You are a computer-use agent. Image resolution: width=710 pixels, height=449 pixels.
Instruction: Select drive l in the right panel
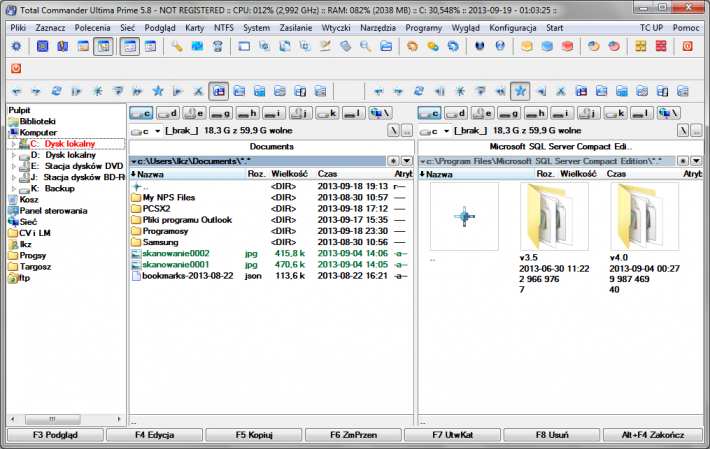(x=643, y=113)
